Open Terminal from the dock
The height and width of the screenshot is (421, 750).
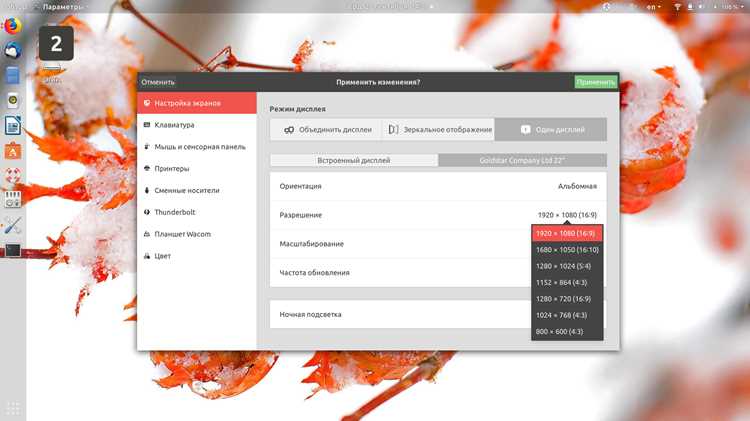coord(12,250)
